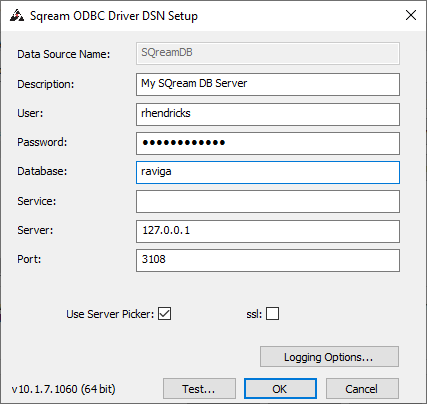Click the Cancel button
427x404 pixels.
[362, 389]
